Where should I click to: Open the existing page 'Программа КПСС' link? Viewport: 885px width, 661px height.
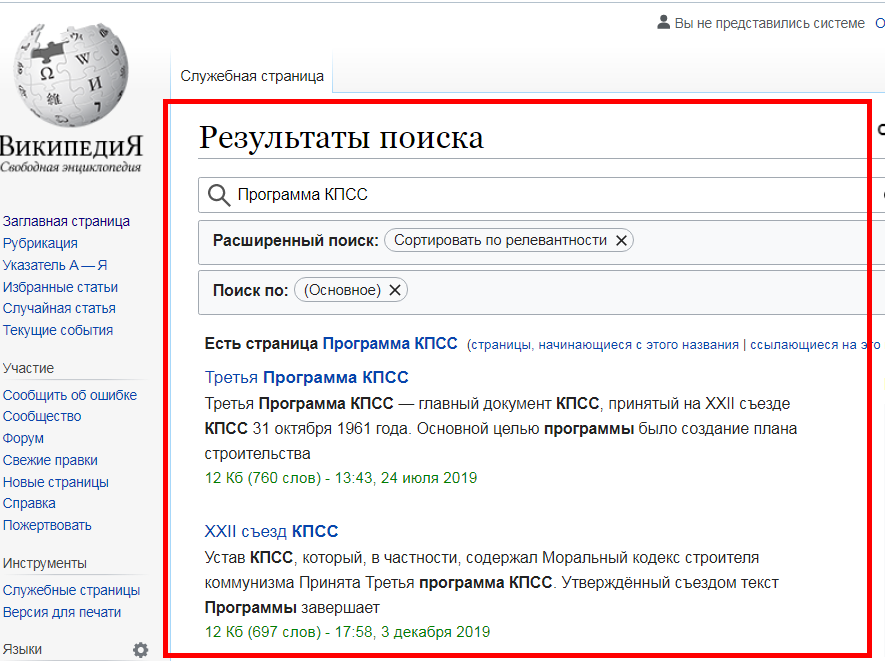390,344
